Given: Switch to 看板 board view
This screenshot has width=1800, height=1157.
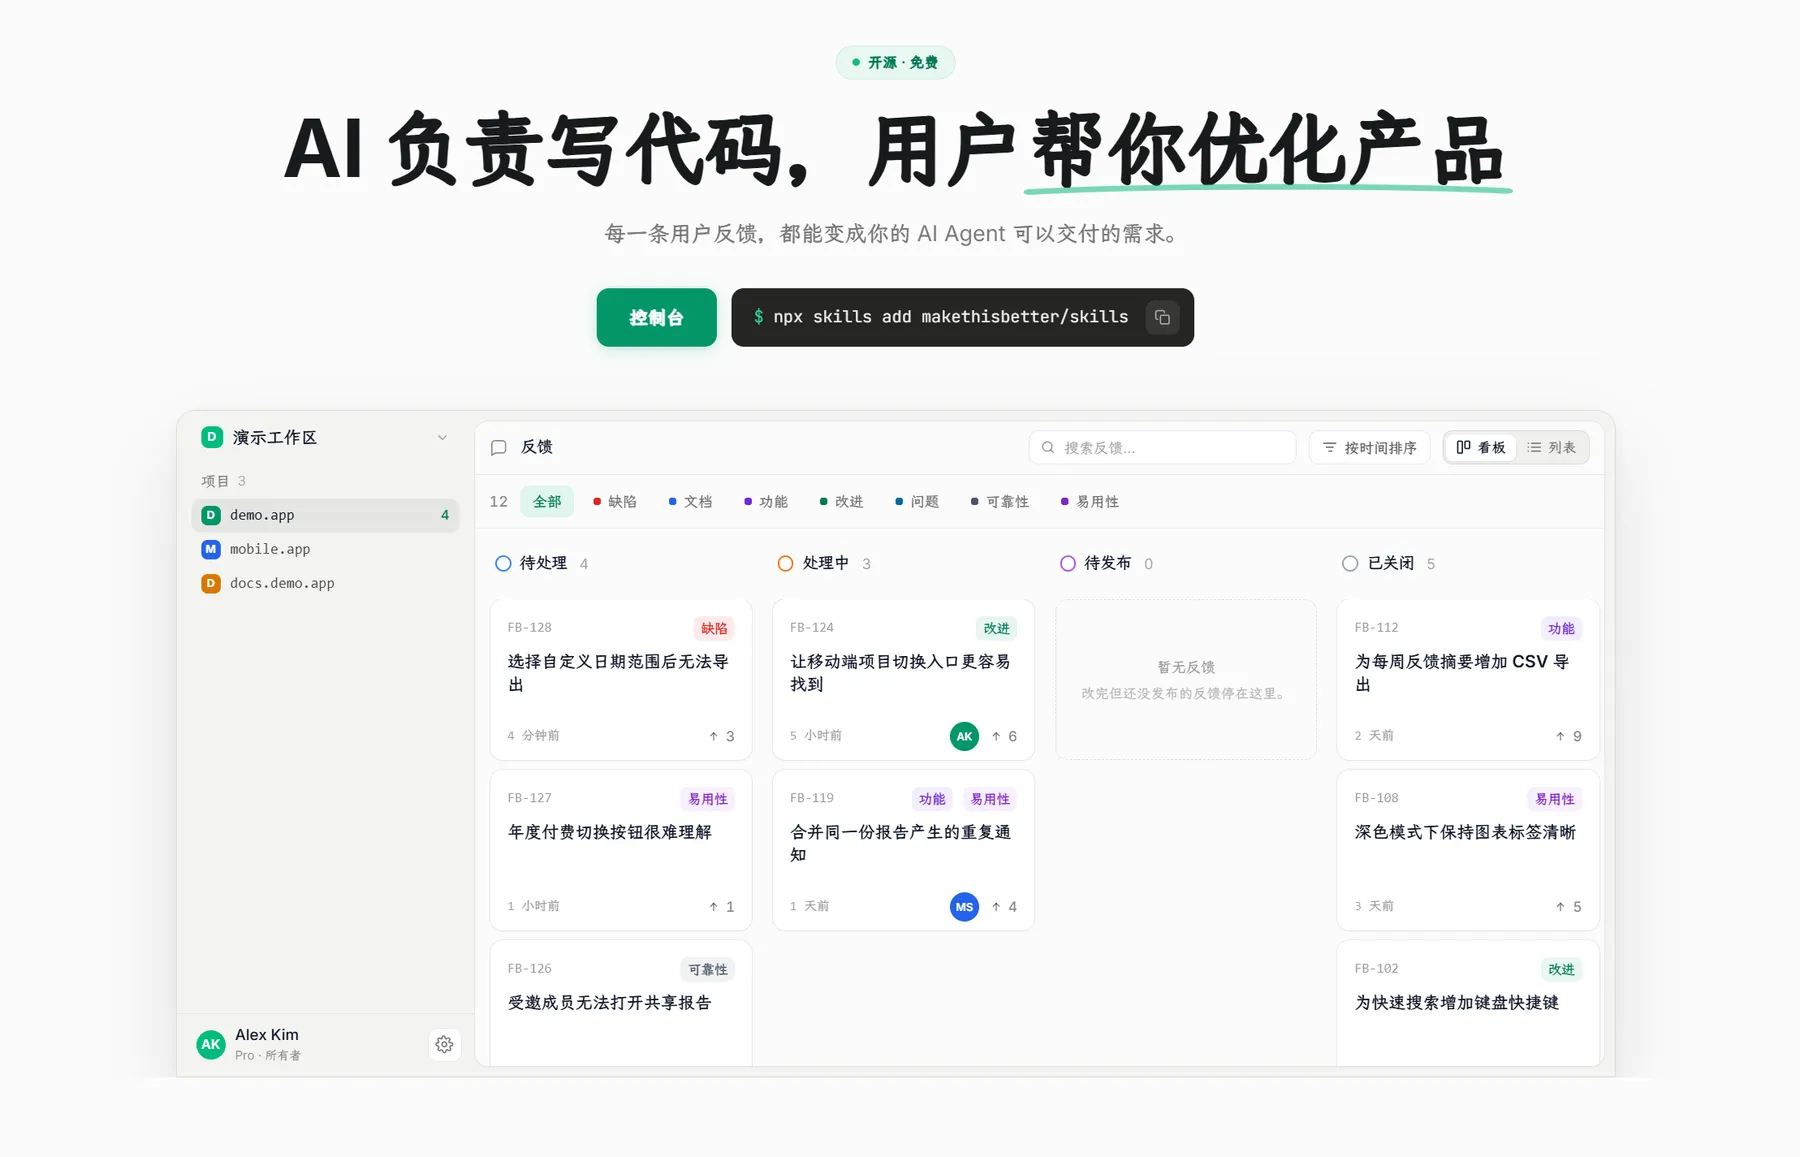Looking at the screenshot, I should [x=1481, y=448].
